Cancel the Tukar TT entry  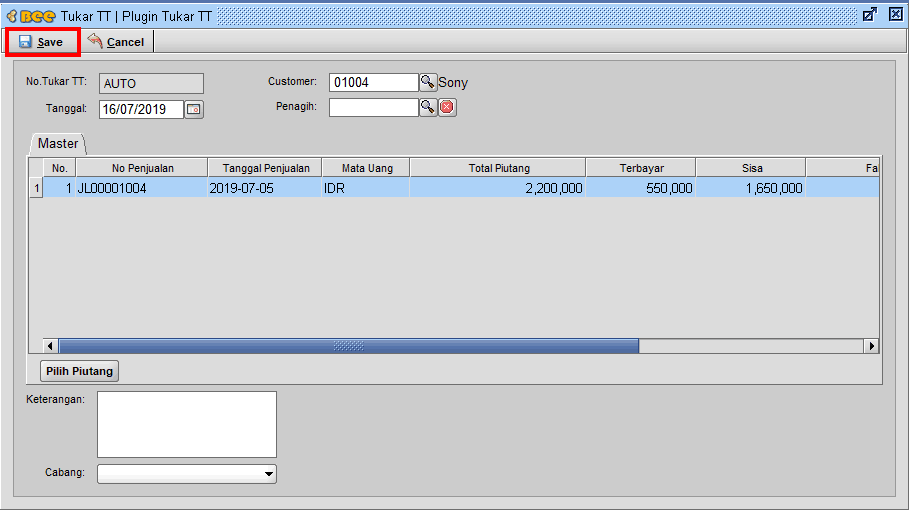(x=116, y=42)
